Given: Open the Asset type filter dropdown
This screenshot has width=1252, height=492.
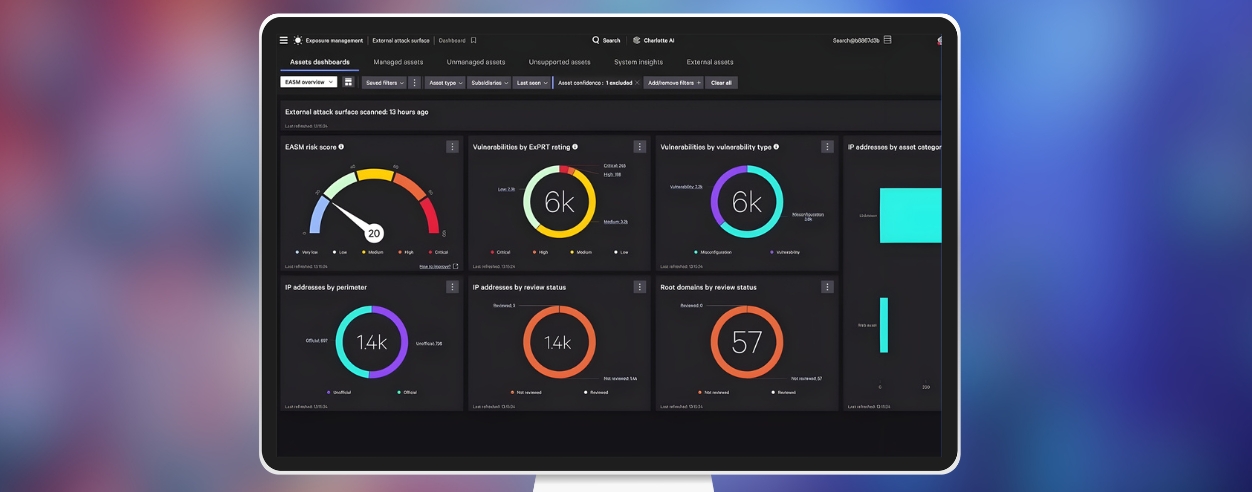Looking at the screenshot, I should click(445, 82).
